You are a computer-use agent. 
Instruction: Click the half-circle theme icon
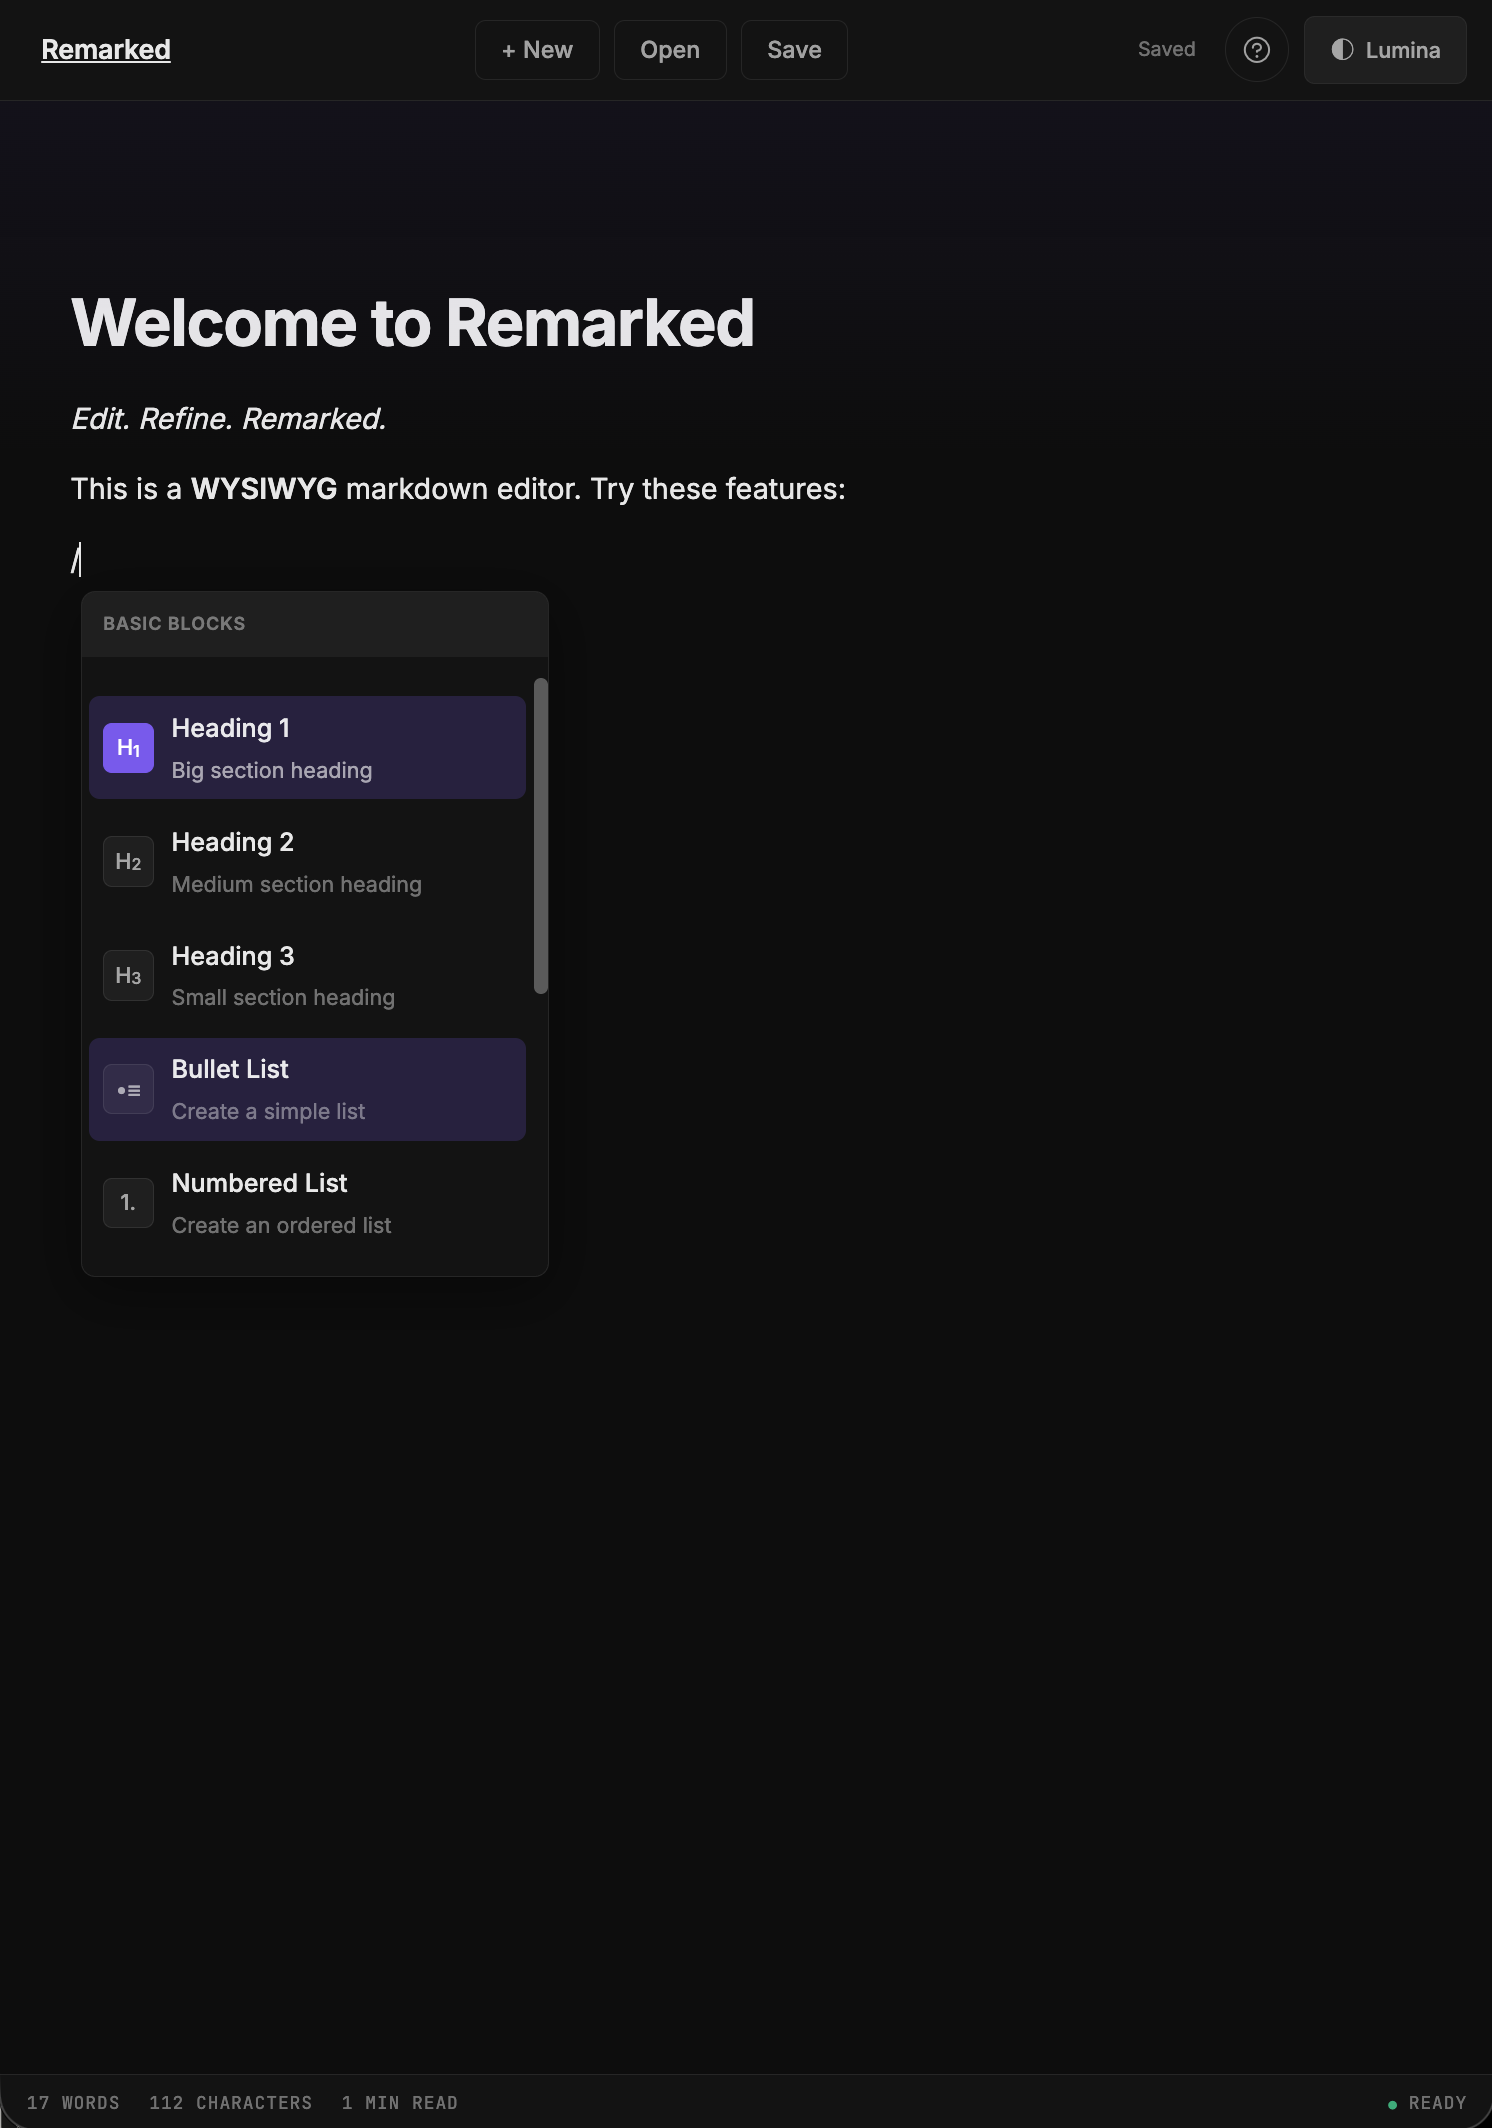click(1342, 50)
